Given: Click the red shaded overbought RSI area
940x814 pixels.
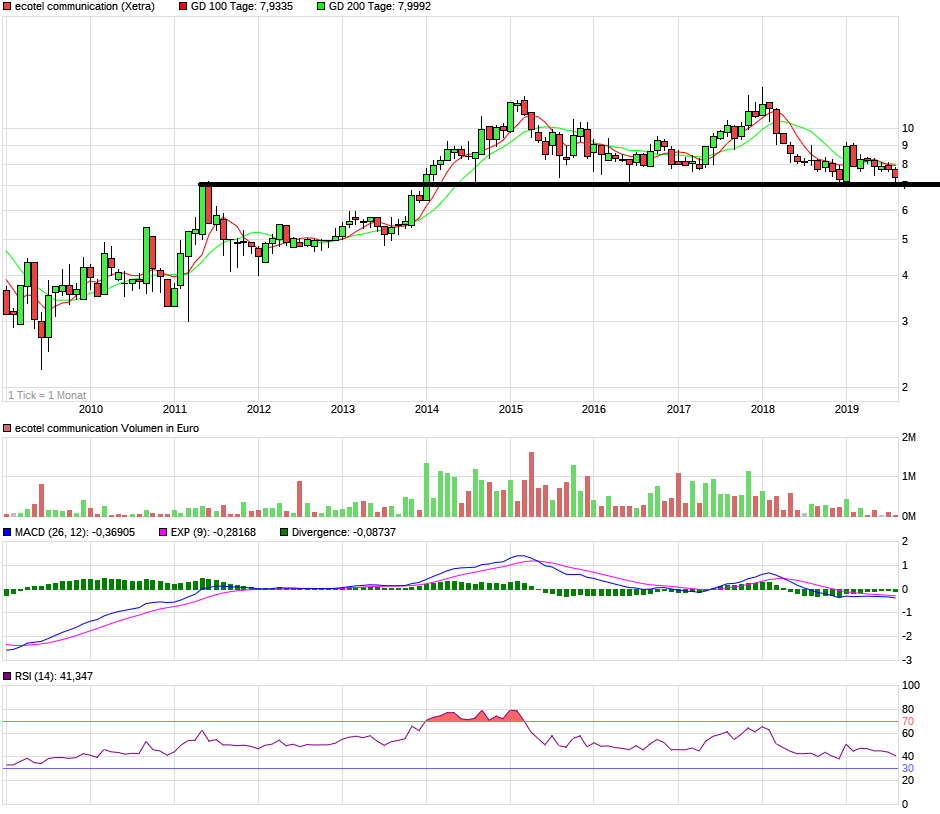Looking at the screenshot, I should (470, 716).
